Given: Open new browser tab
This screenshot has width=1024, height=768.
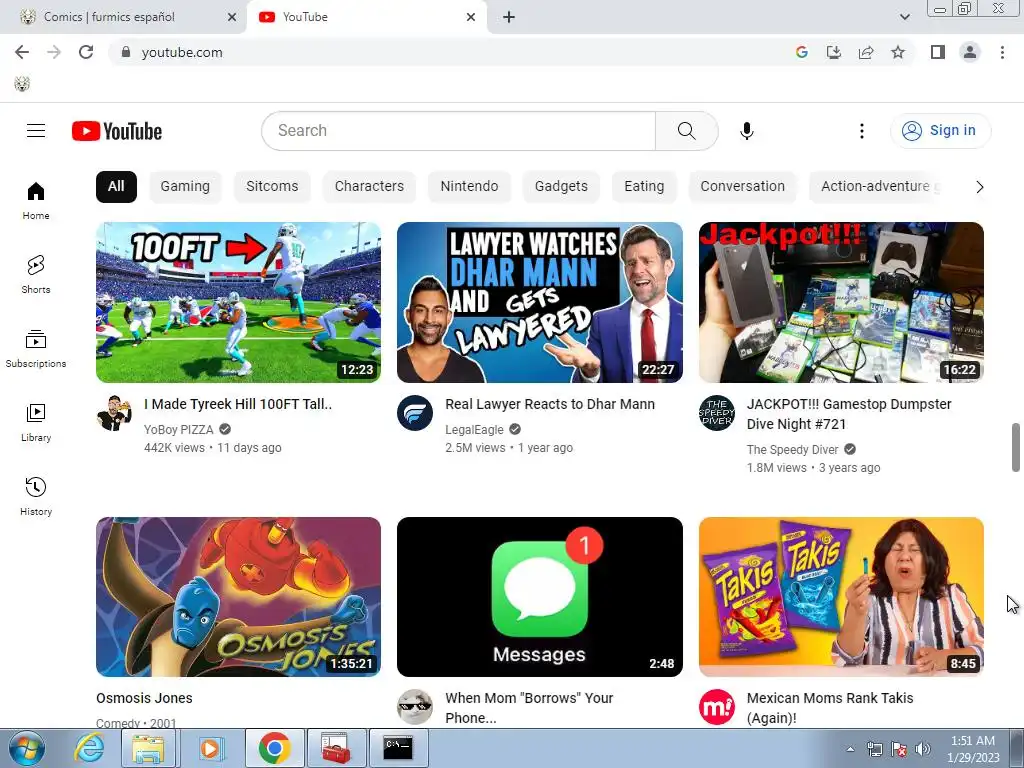Looking at the screenshot, I should click(x=509, y=18).
